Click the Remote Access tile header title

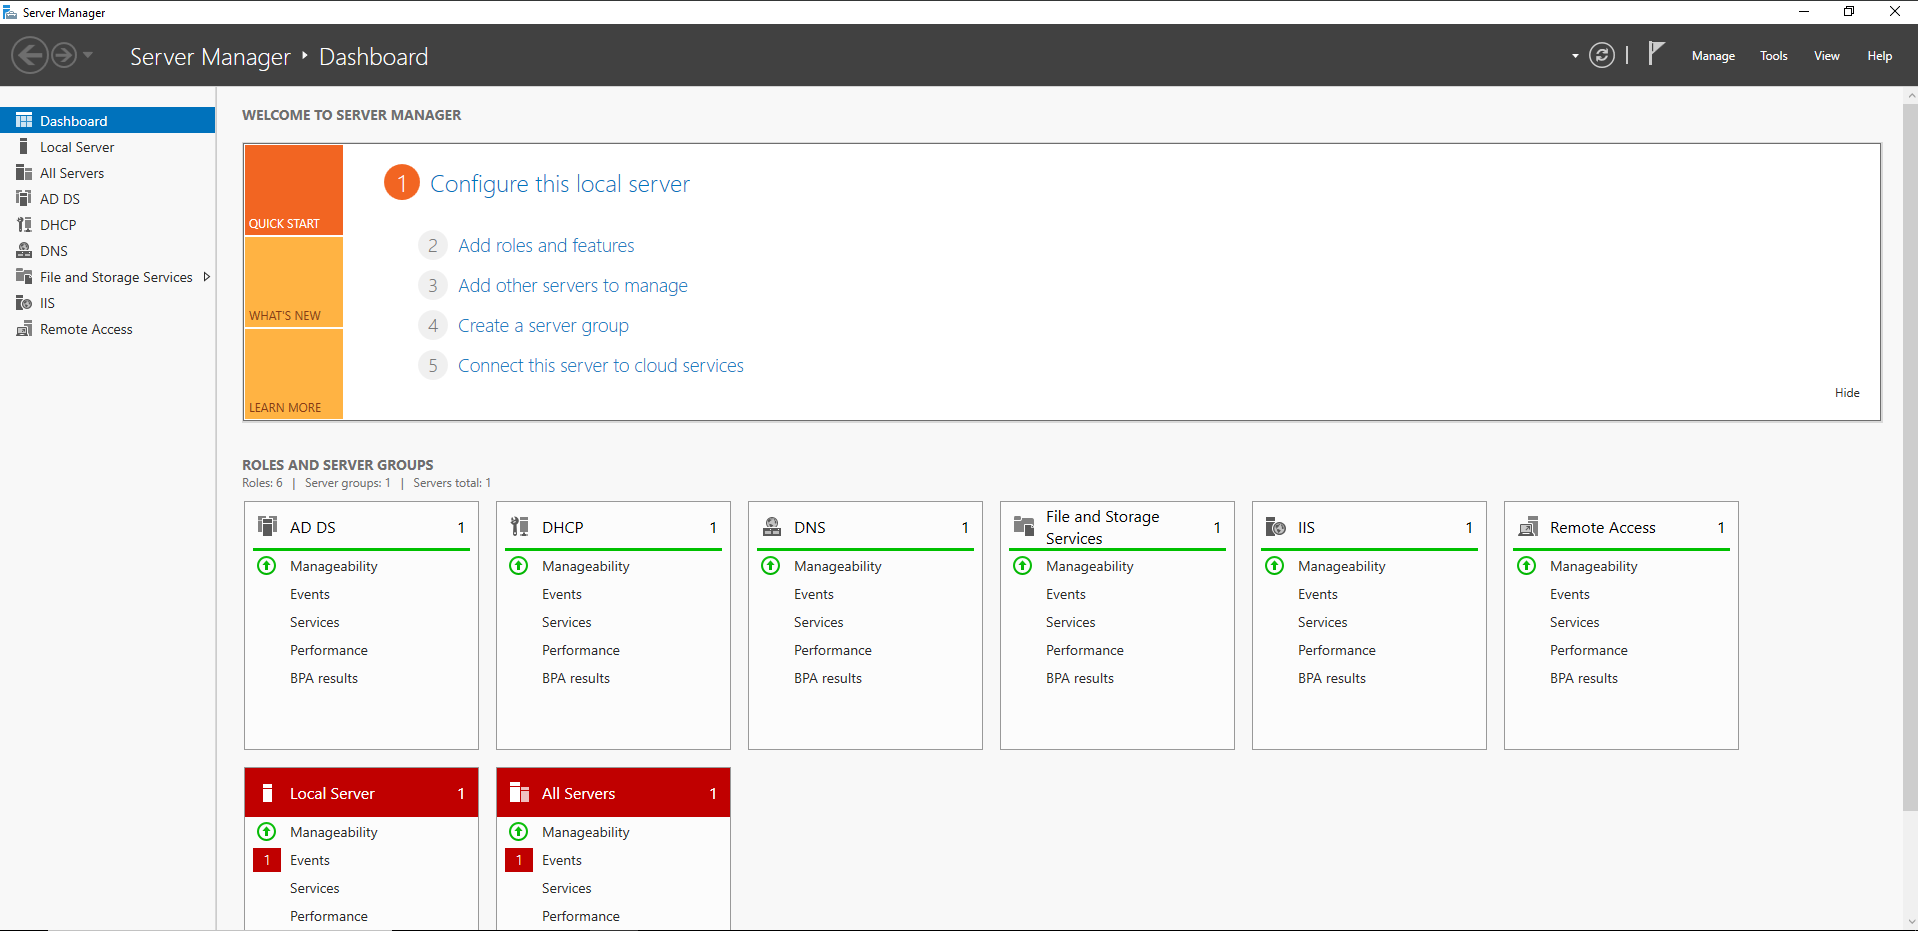(1603, 527)
